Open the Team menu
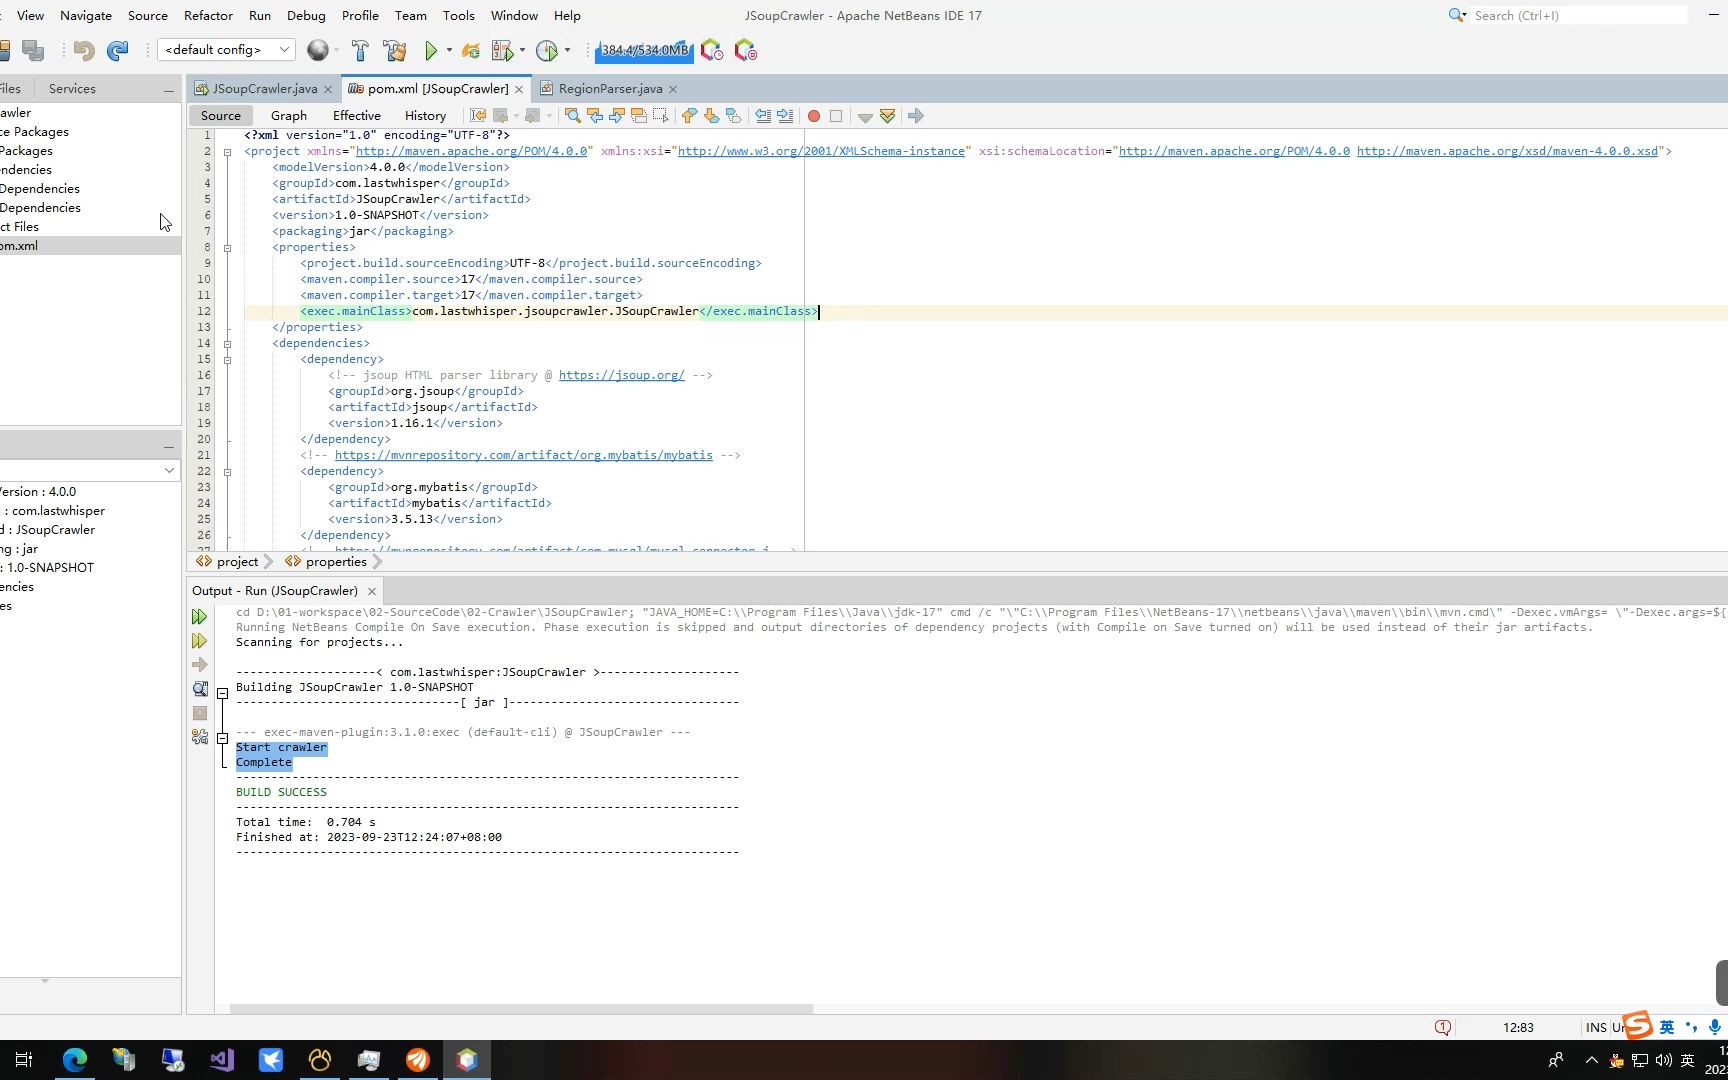 point(411,15)
